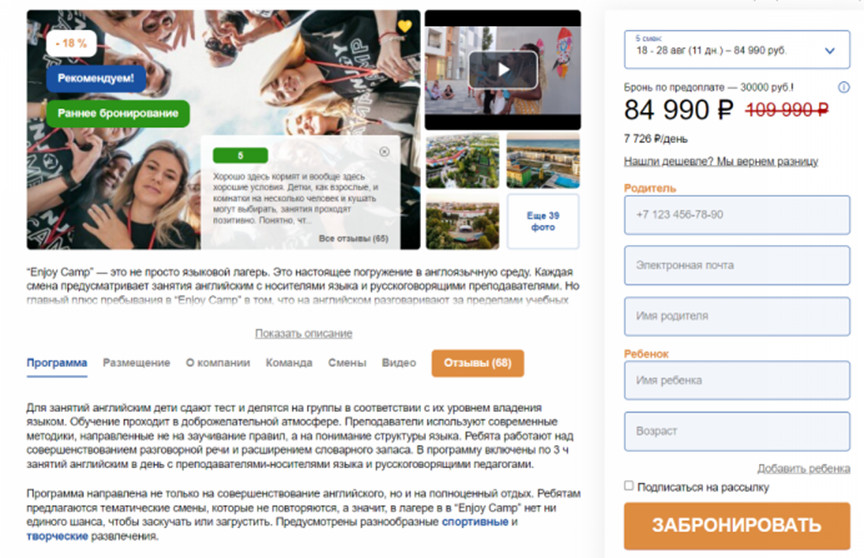
Task: View all reviews (65) link
Action: point(353,239)
